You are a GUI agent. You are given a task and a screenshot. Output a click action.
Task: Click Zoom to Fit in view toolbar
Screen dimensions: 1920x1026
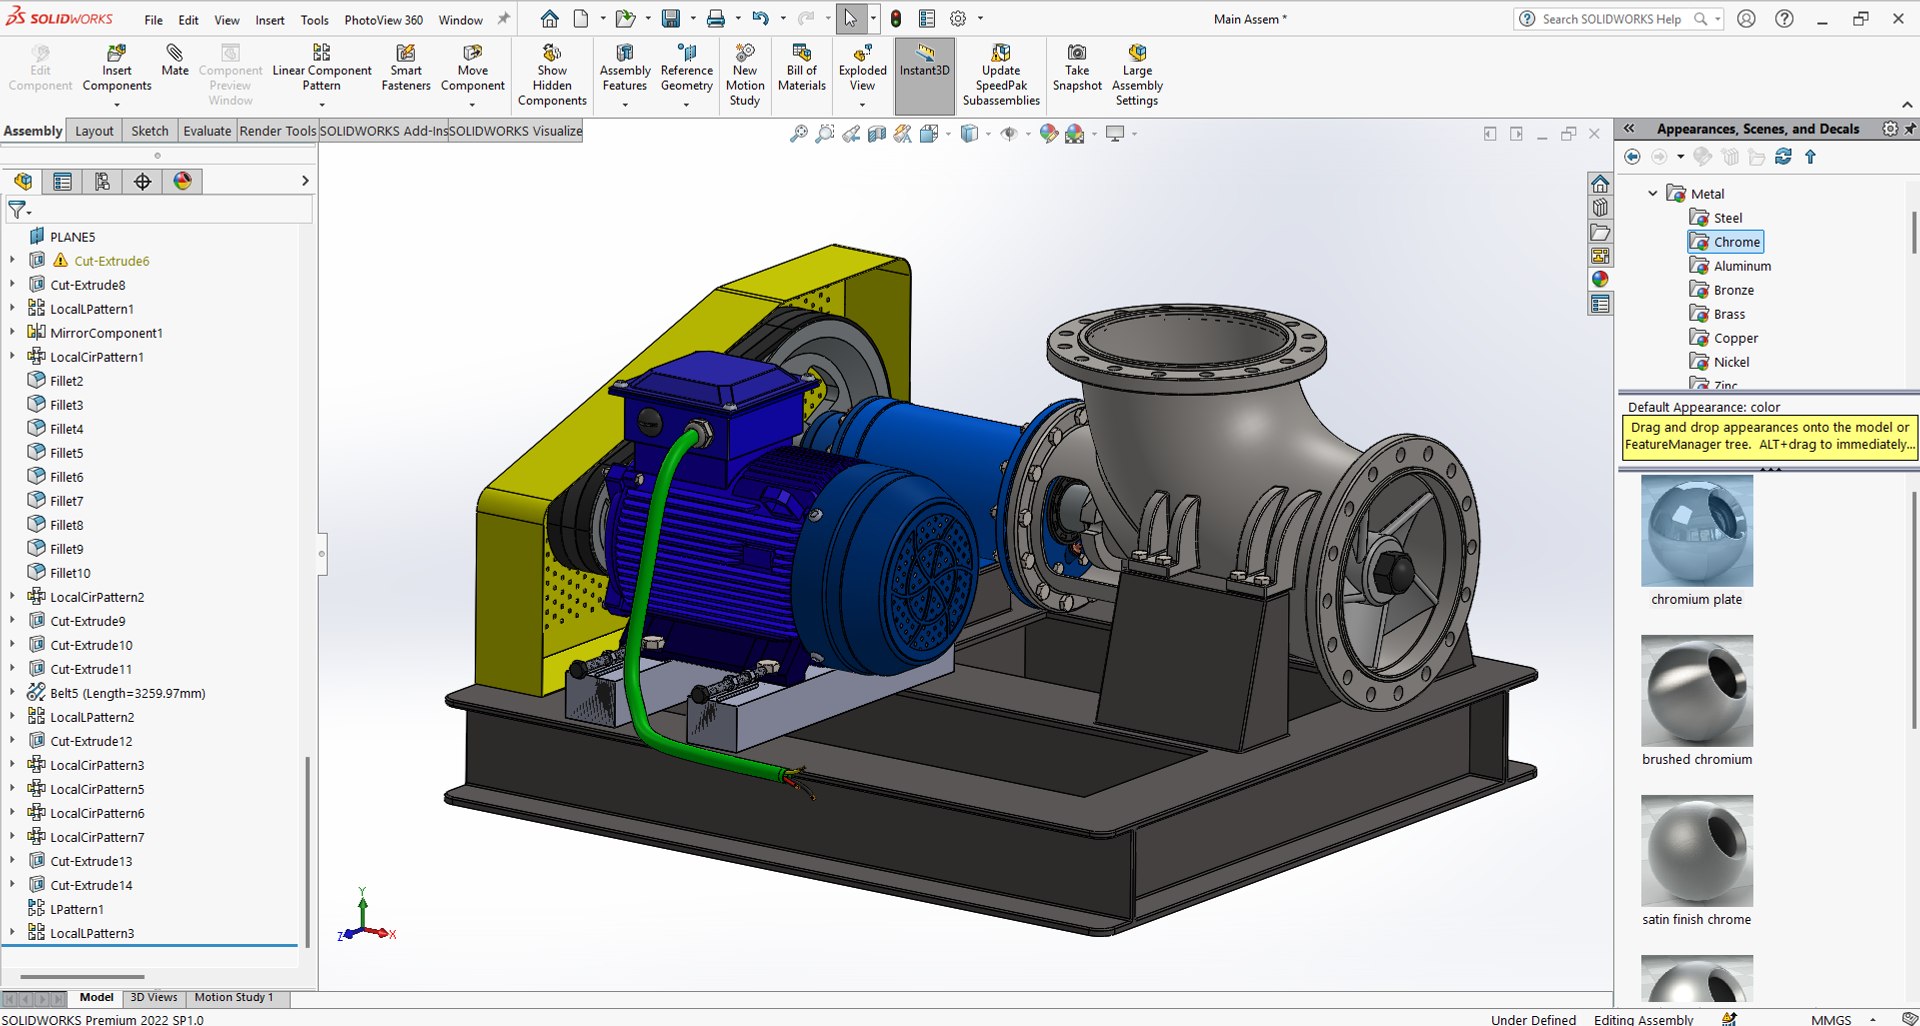[x=798, y=134]
